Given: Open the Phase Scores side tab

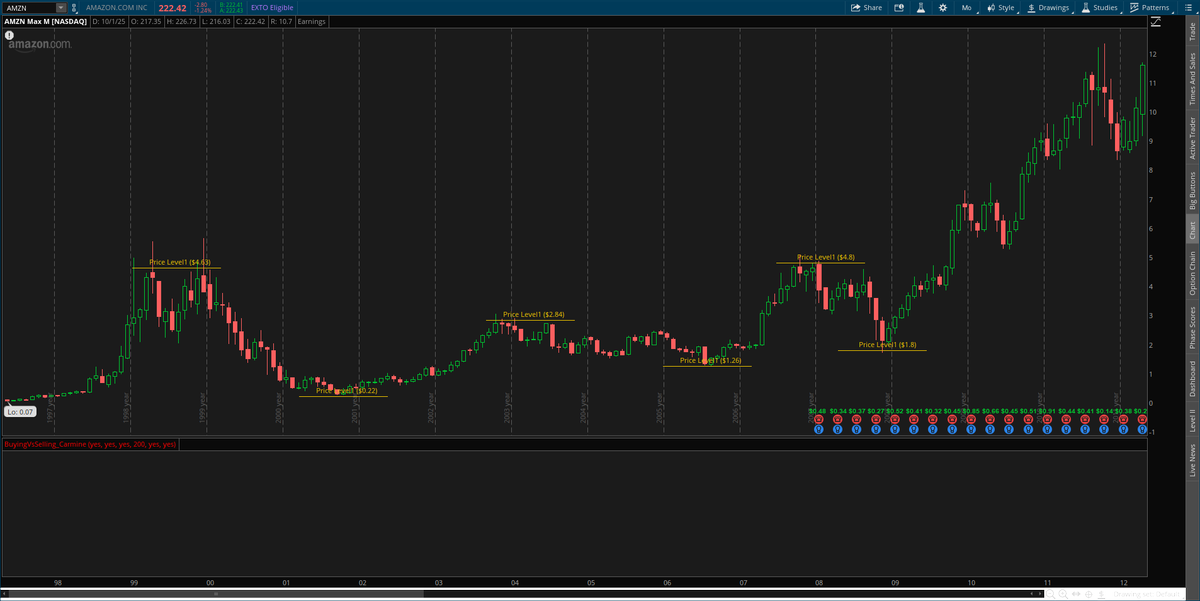Looking at the screenshot, I should [1191, 328].
